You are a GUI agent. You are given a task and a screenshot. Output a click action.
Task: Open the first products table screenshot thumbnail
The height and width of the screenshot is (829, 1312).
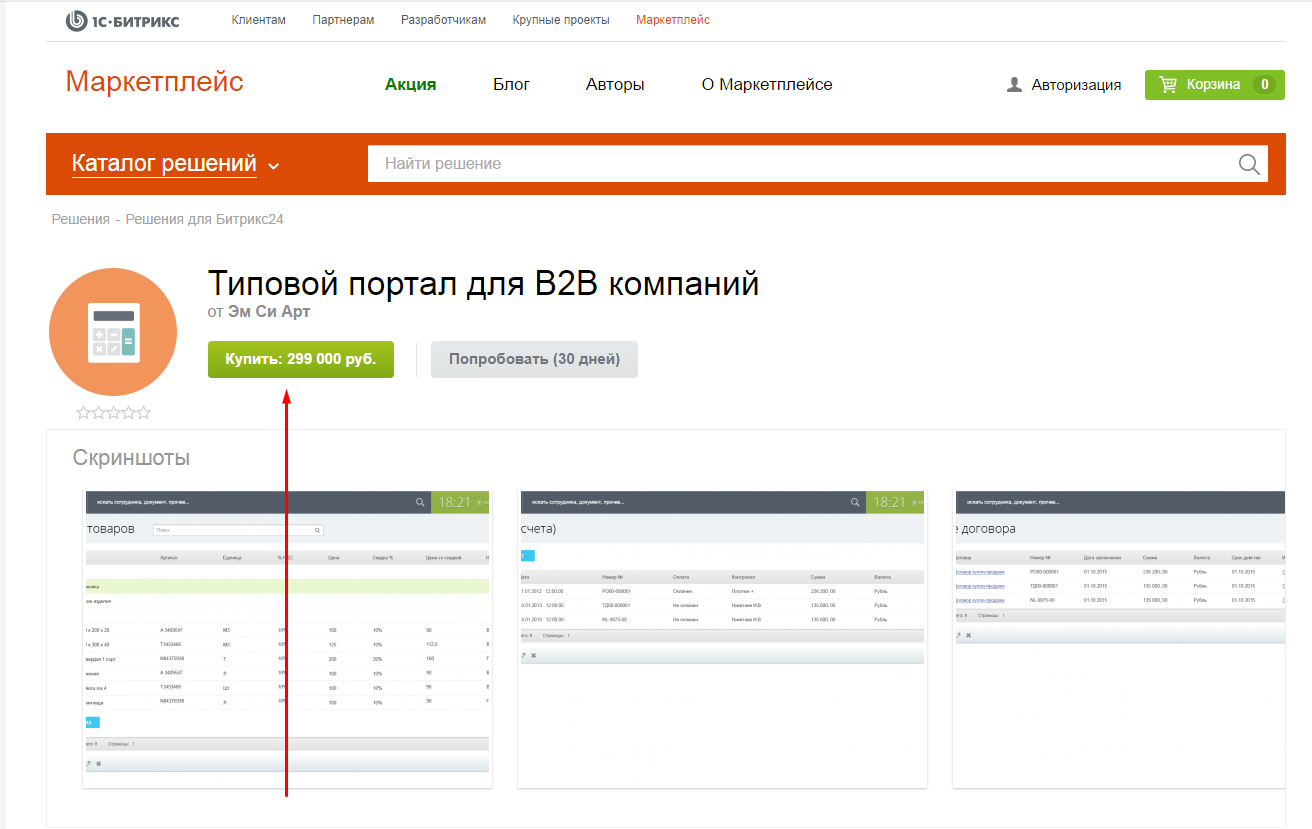(288, 639)
